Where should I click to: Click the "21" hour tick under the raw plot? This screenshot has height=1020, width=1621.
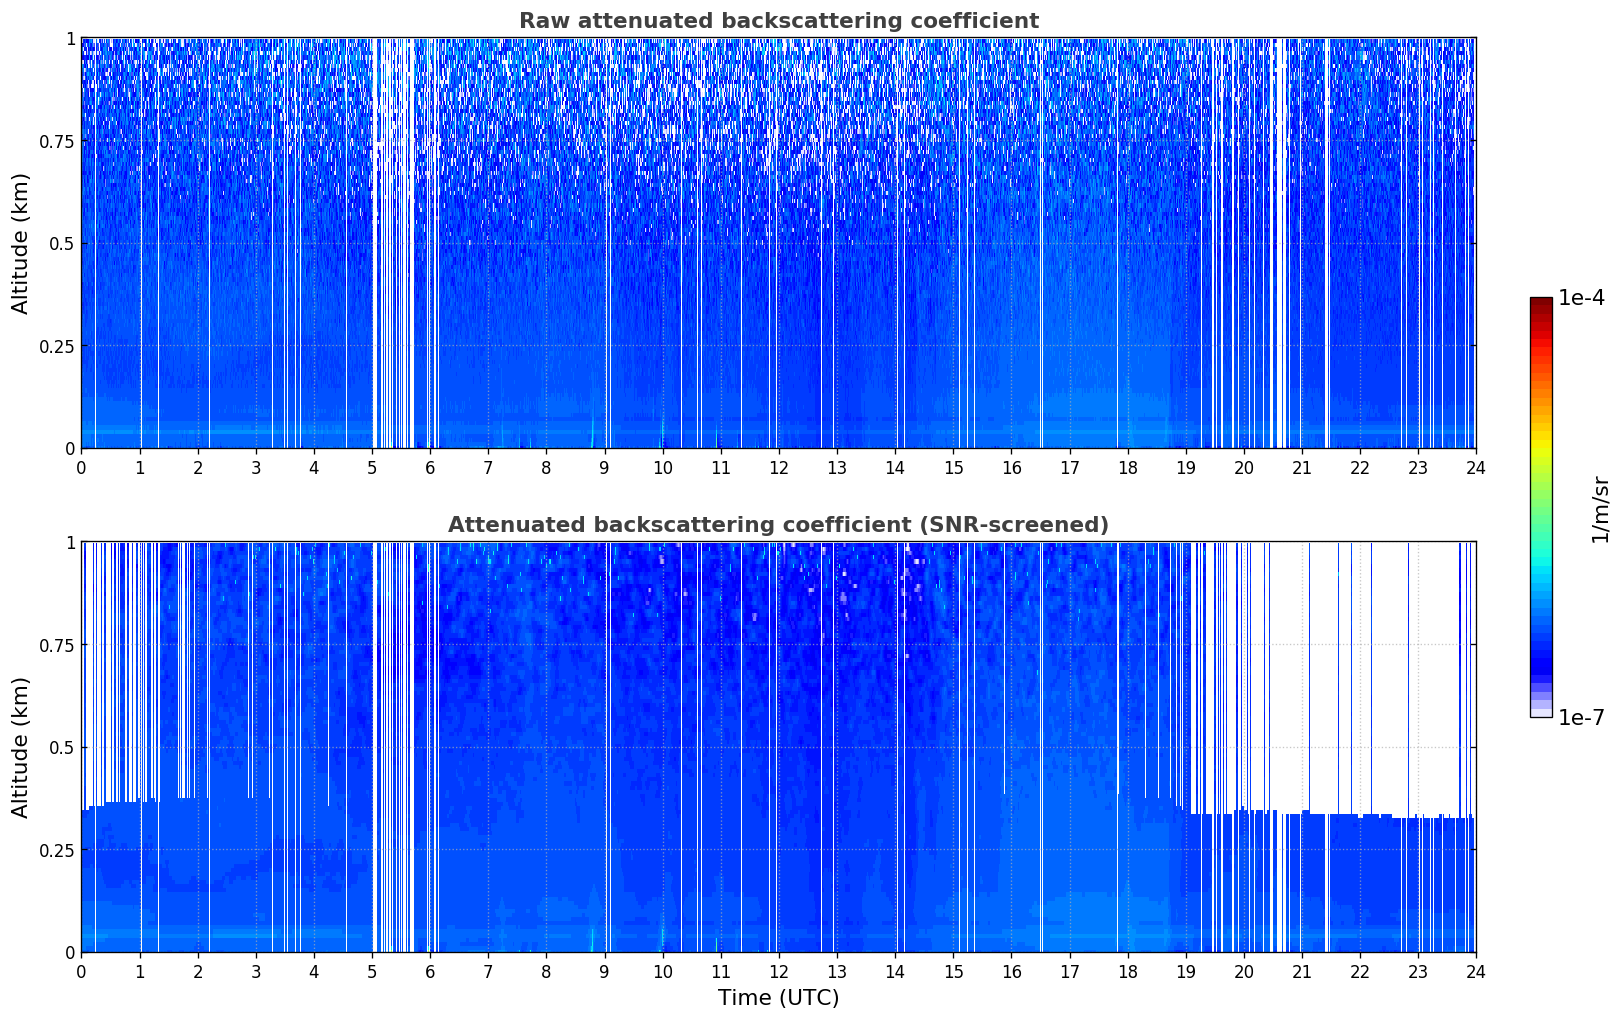1302,467
